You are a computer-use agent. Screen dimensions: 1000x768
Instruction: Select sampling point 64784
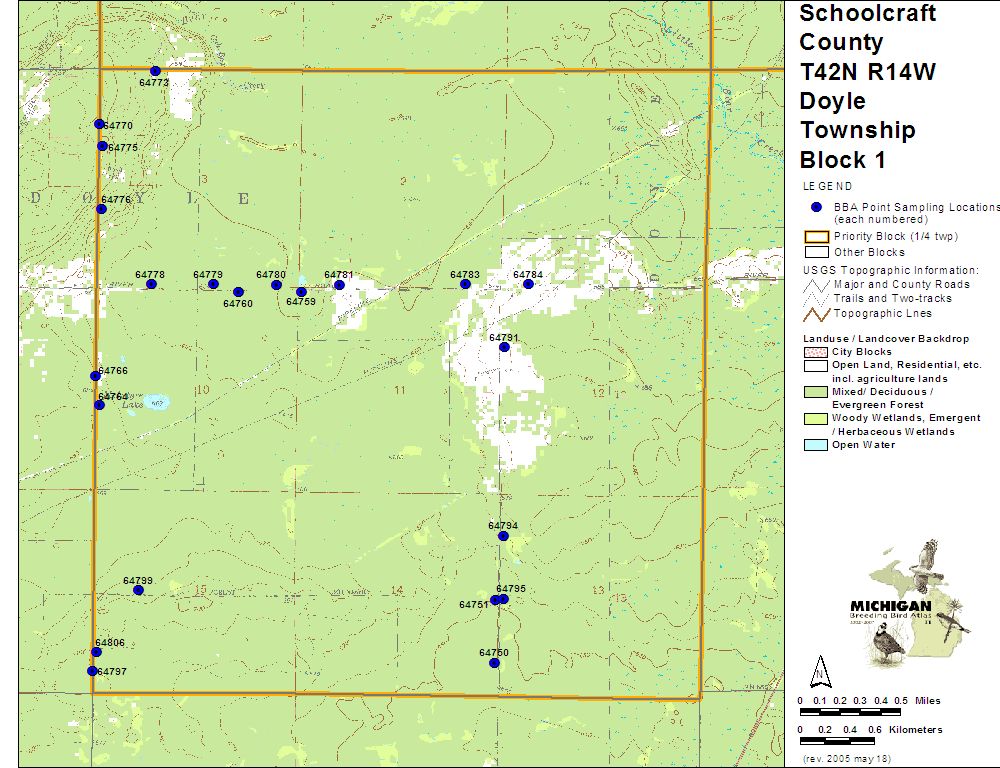[528, 284]
